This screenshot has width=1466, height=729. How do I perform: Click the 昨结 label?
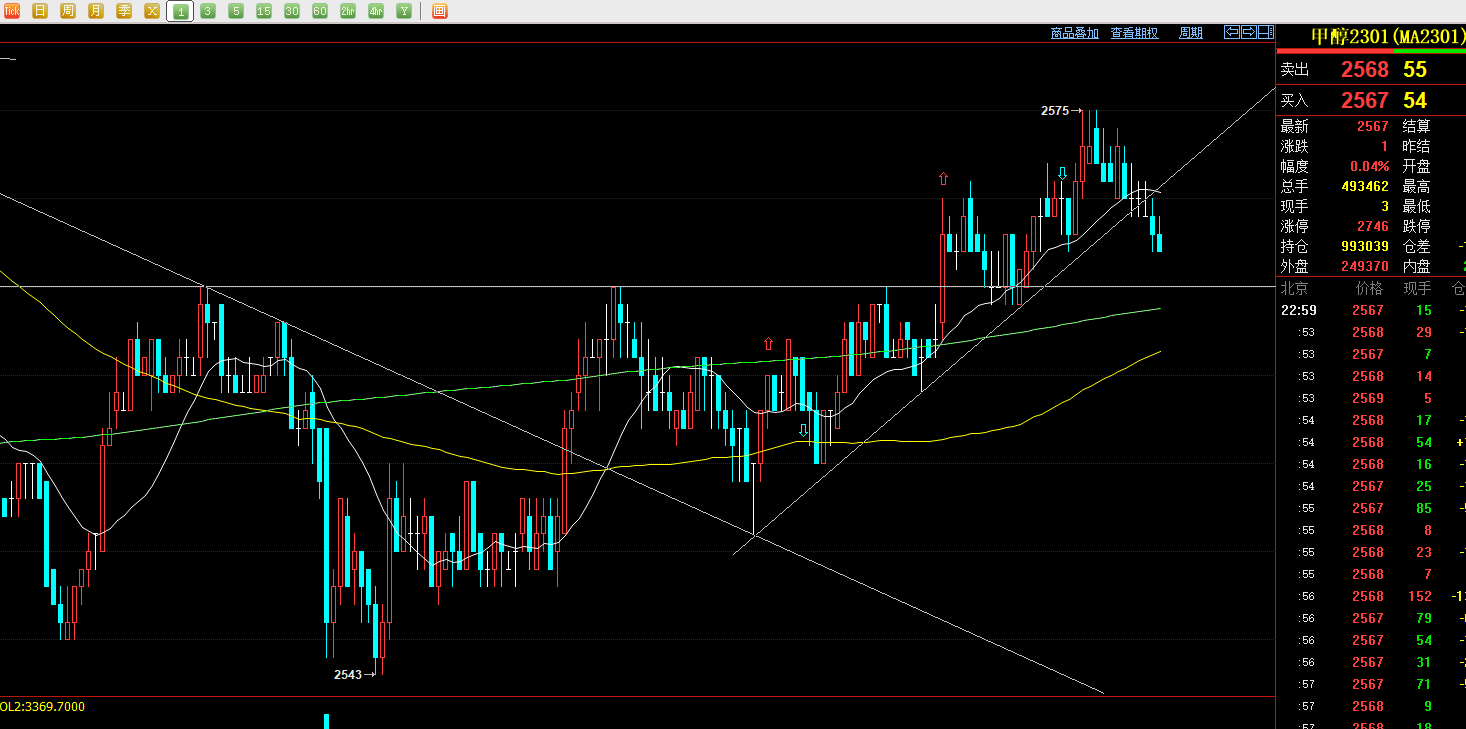pos(1416,146)
